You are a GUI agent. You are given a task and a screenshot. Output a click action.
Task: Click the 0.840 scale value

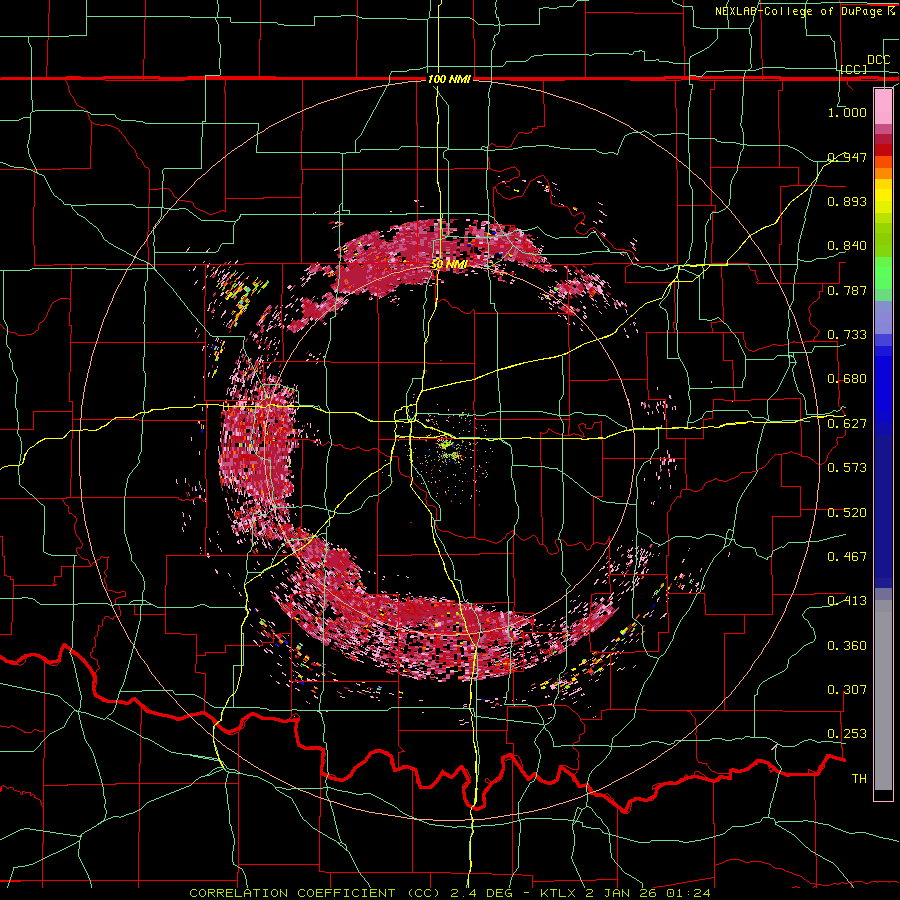[847, 245]
